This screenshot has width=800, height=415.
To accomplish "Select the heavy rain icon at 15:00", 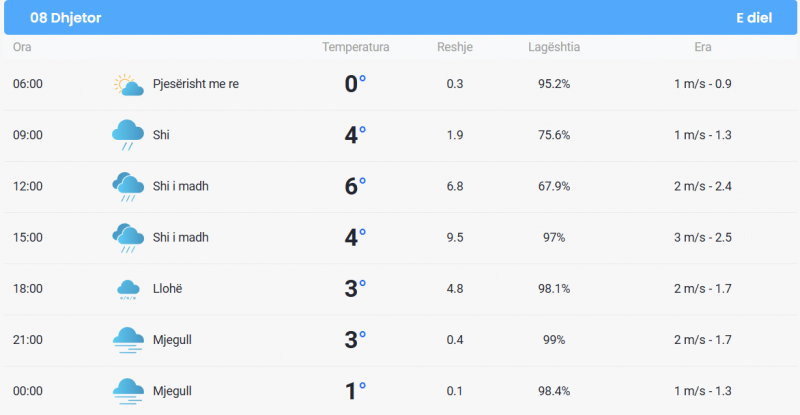I will click(128, 237).
